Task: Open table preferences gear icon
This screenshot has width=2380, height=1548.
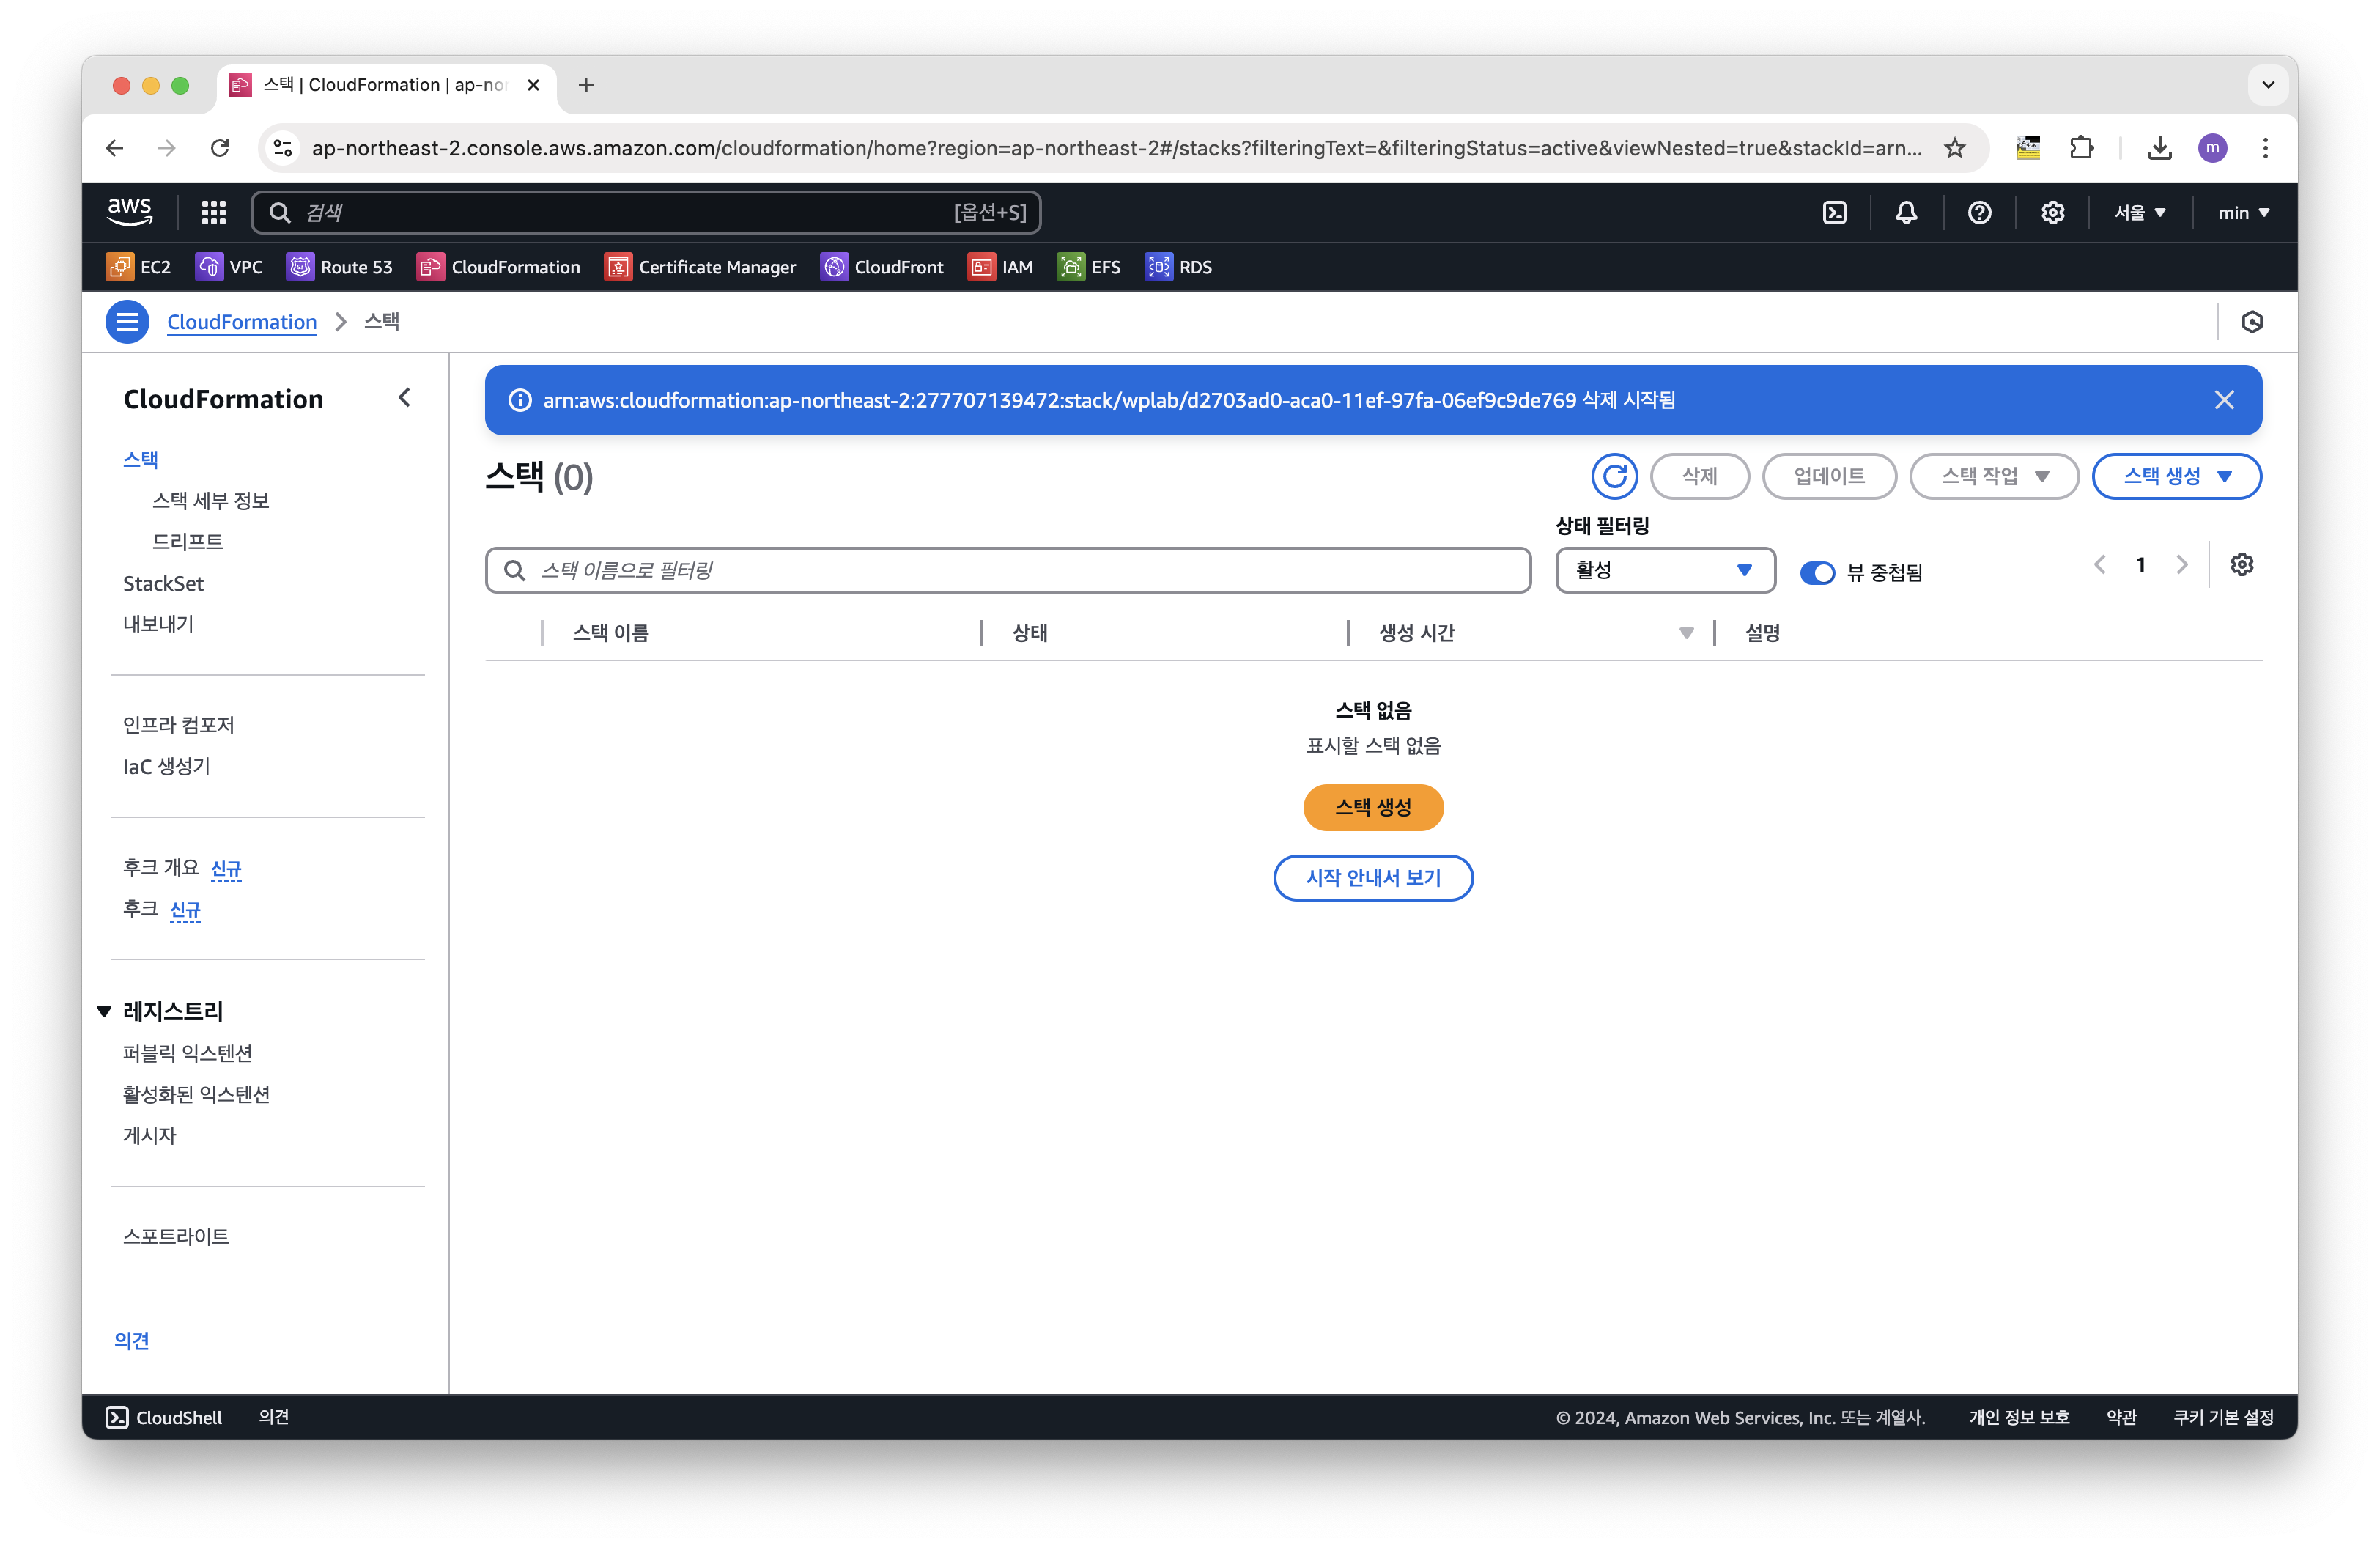Action: tap(2241, 565)
